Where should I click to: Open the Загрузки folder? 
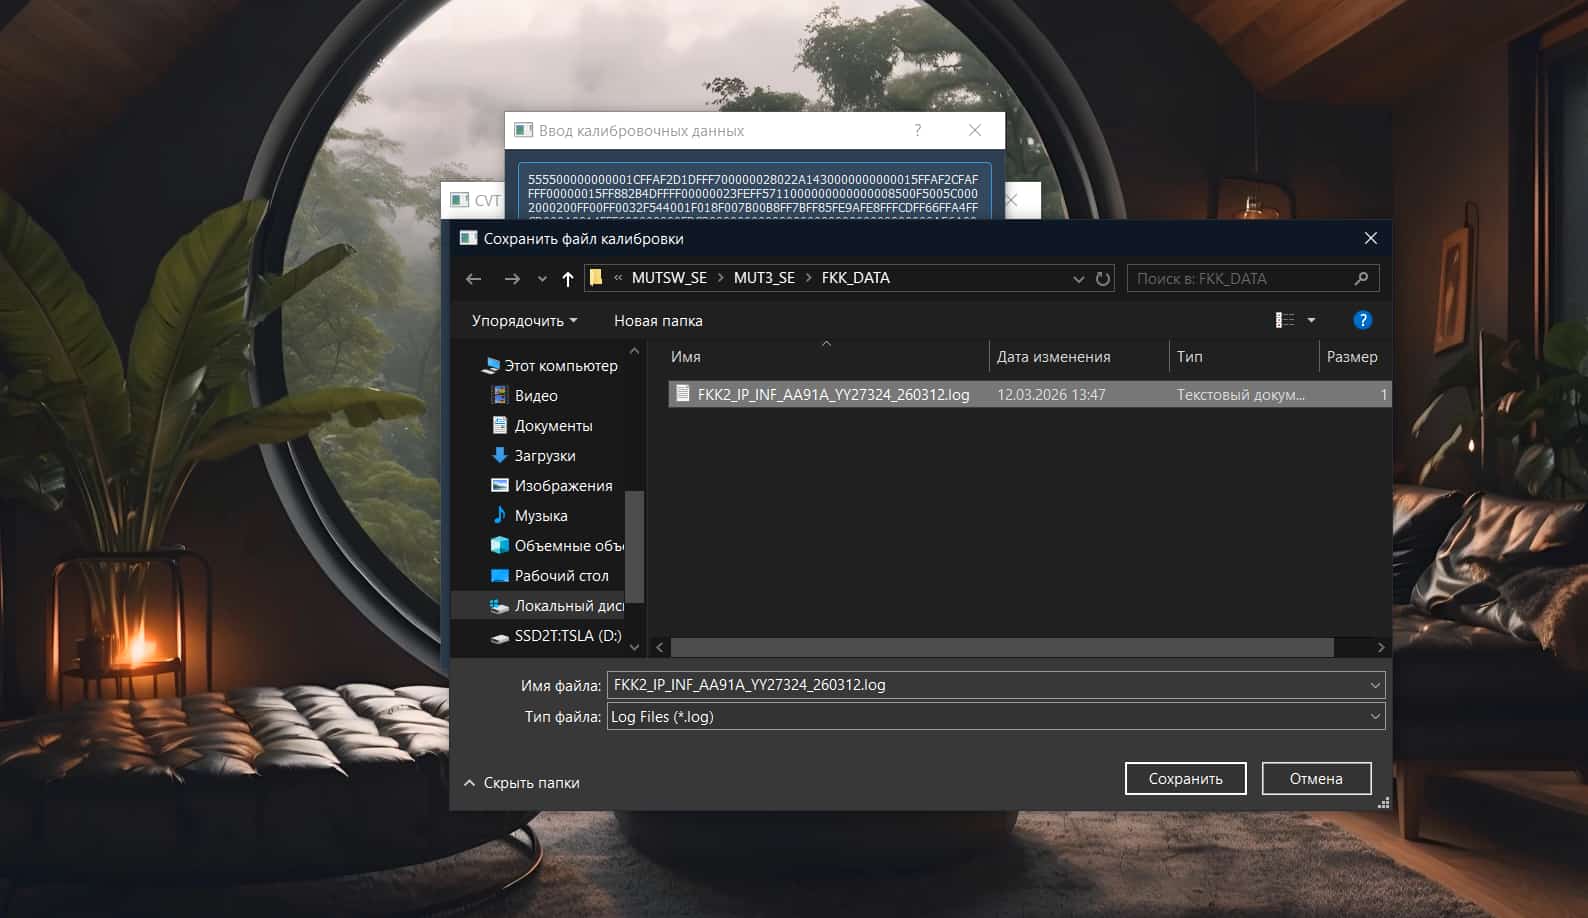tap(534, 456)
